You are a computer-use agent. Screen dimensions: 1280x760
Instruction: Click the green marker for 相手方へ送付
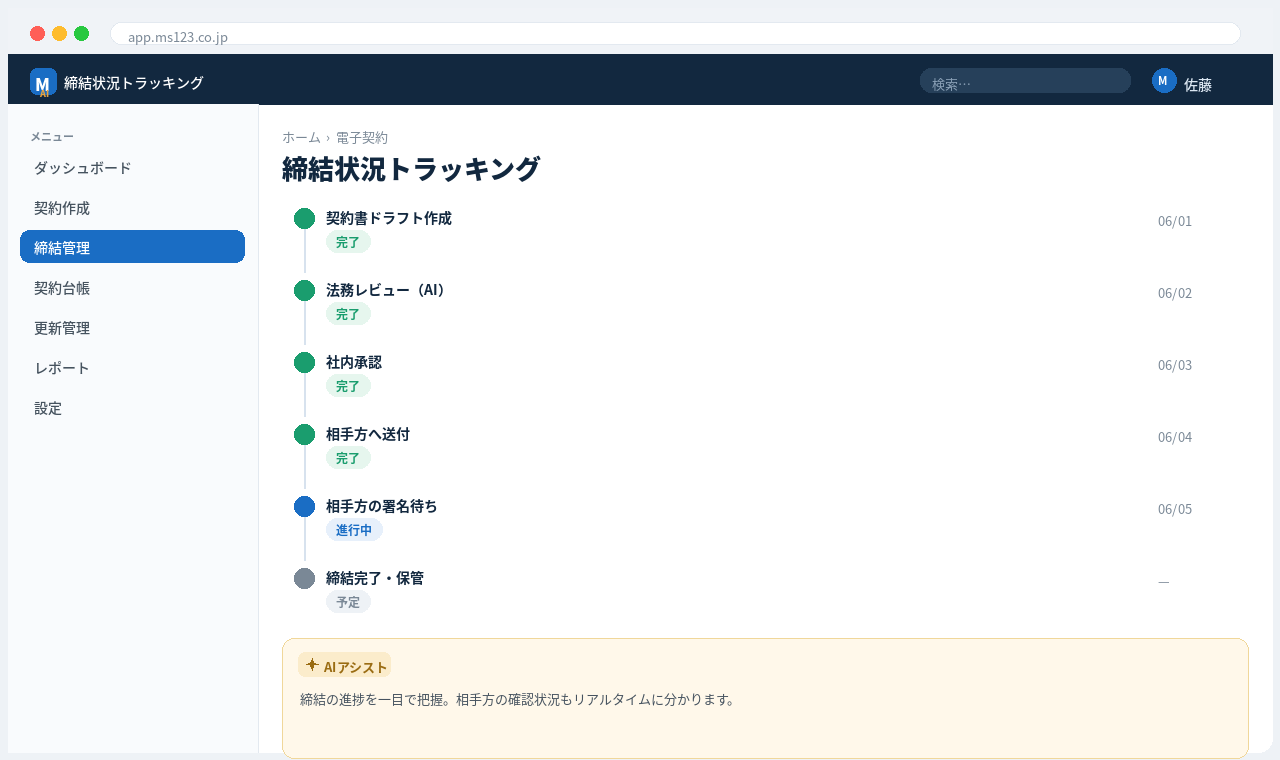304,434
